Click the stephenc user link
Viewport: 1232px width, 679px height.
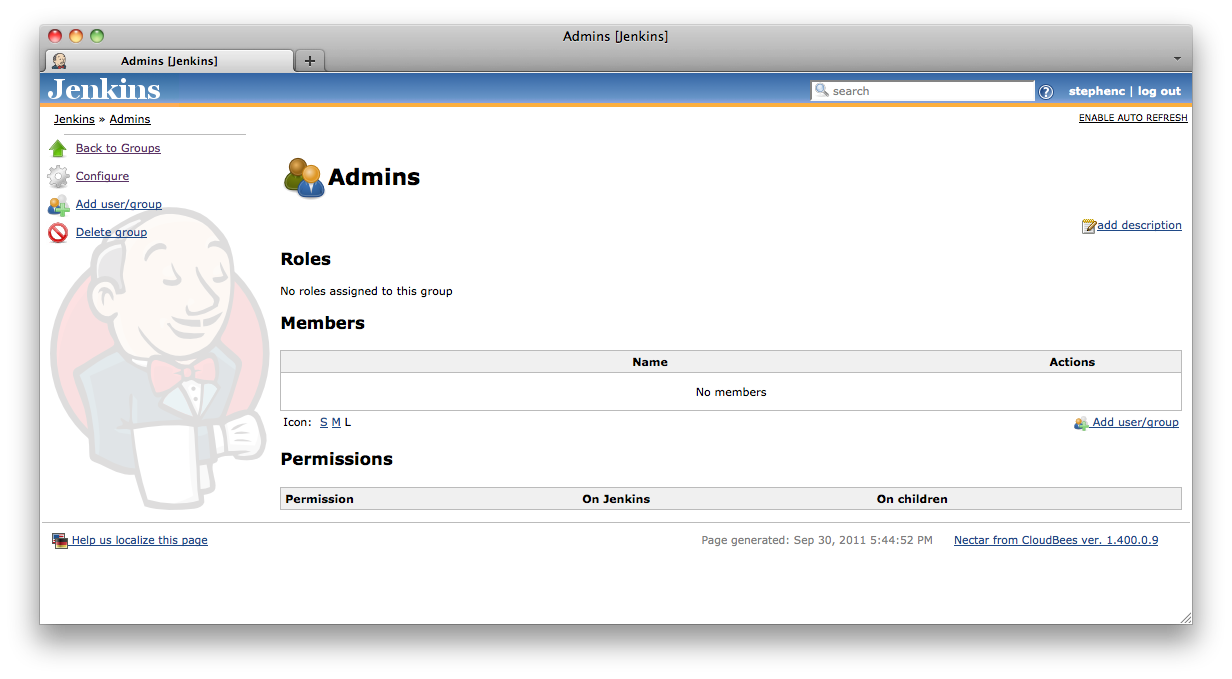[x=1097, y=91]
